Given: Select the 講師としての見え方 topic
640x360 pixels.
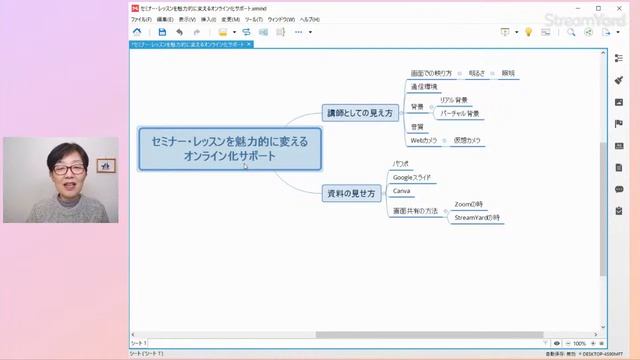Looking at the screenshot, I should [x=360, y=113].
